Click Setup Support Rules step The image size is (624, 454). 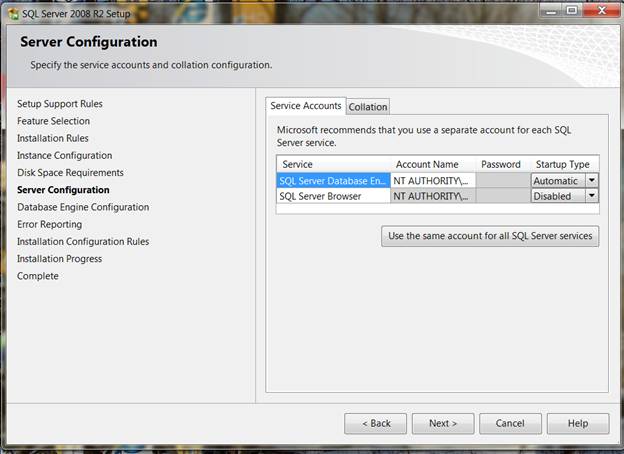60,104
